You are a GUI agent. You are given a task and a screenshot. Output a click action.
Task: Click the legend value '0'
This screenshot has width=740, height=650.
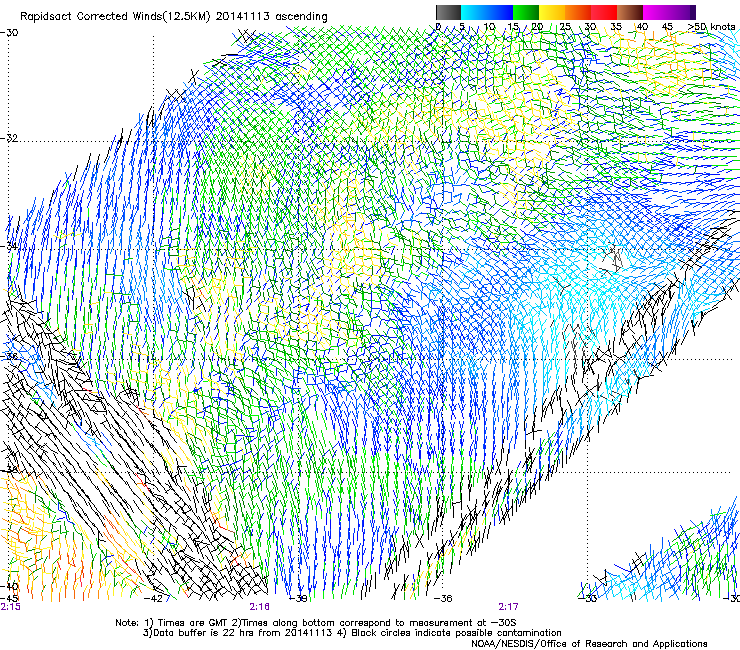pos(438,27)
